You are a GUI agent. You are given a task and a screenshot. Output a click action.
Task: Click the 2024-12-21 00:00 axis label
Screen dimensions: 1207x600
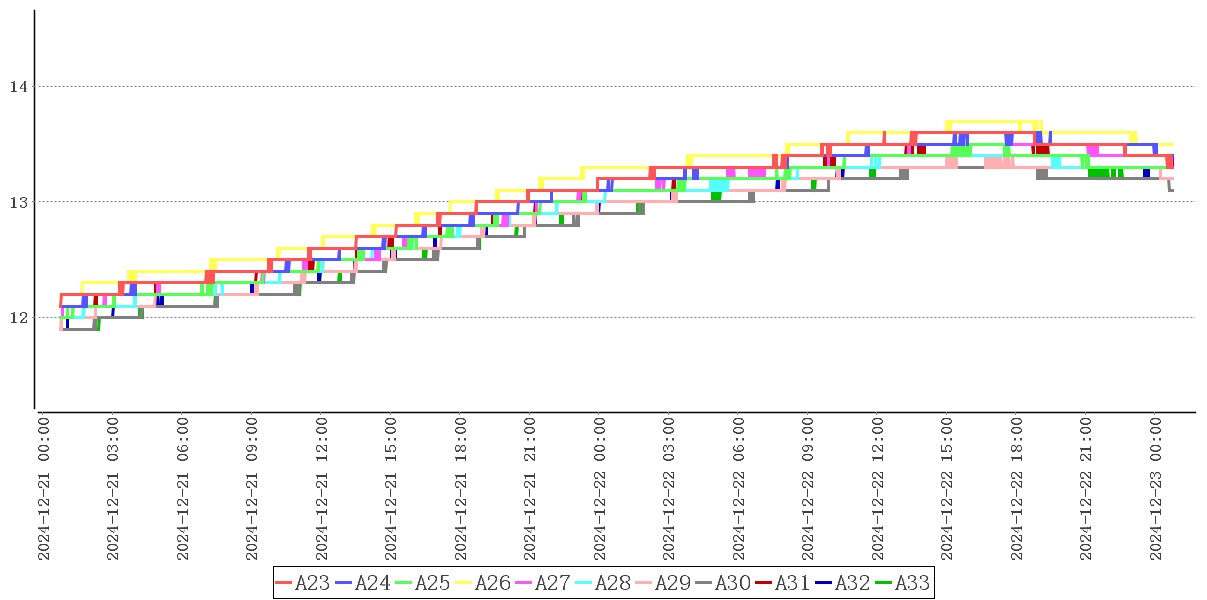tap(43, 489)
